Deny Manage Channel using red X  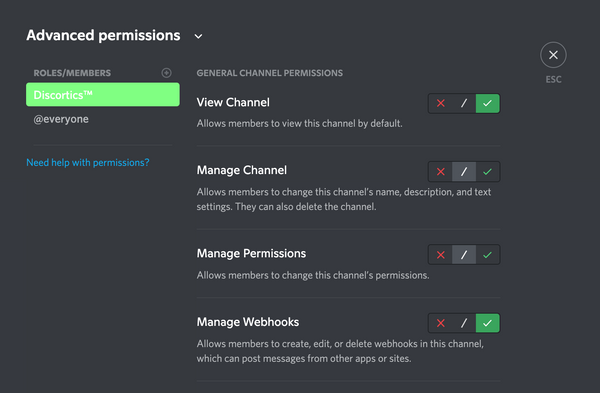[x=440, y=171]
